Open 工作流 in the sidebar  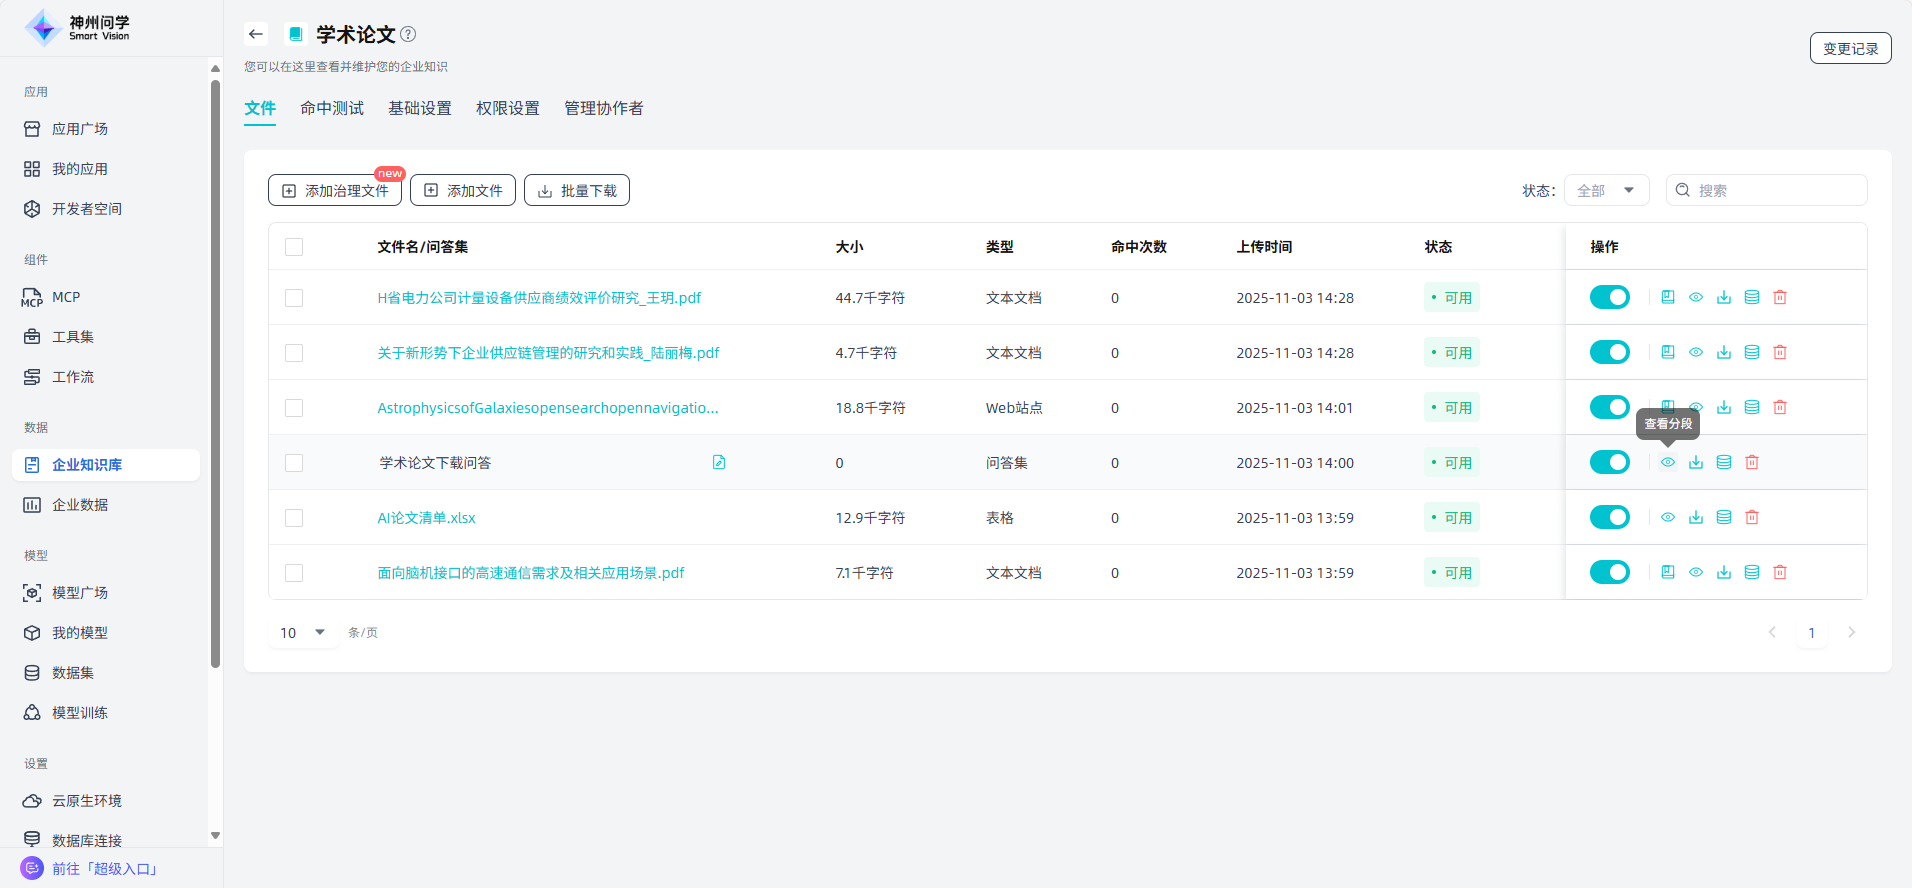pyautogui.click(x=73, y=377)
